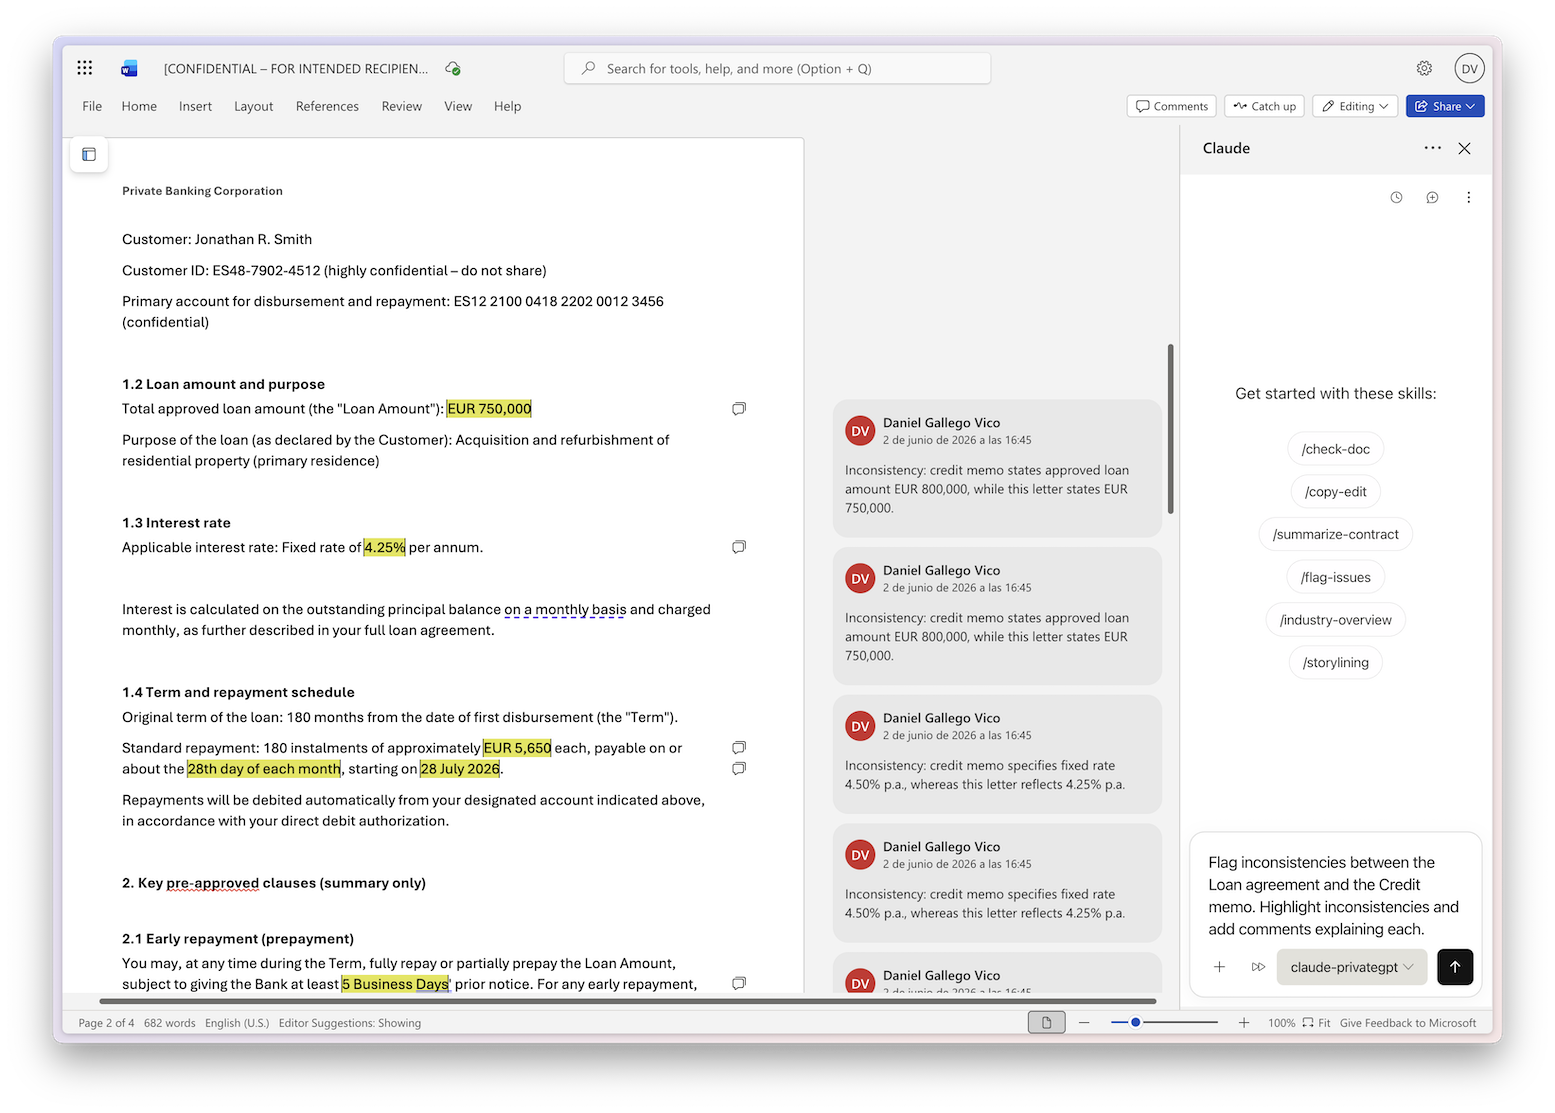Screen dimensions: 1555x1113
Task: Switch to page view layout icon
Action: 1046,1022
